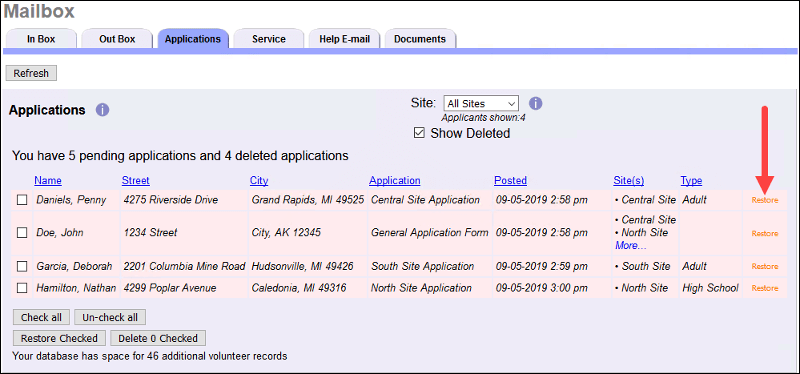Tick checkbox for Daniels, Penny
The image size is (800, 374).
click(22, 200)
